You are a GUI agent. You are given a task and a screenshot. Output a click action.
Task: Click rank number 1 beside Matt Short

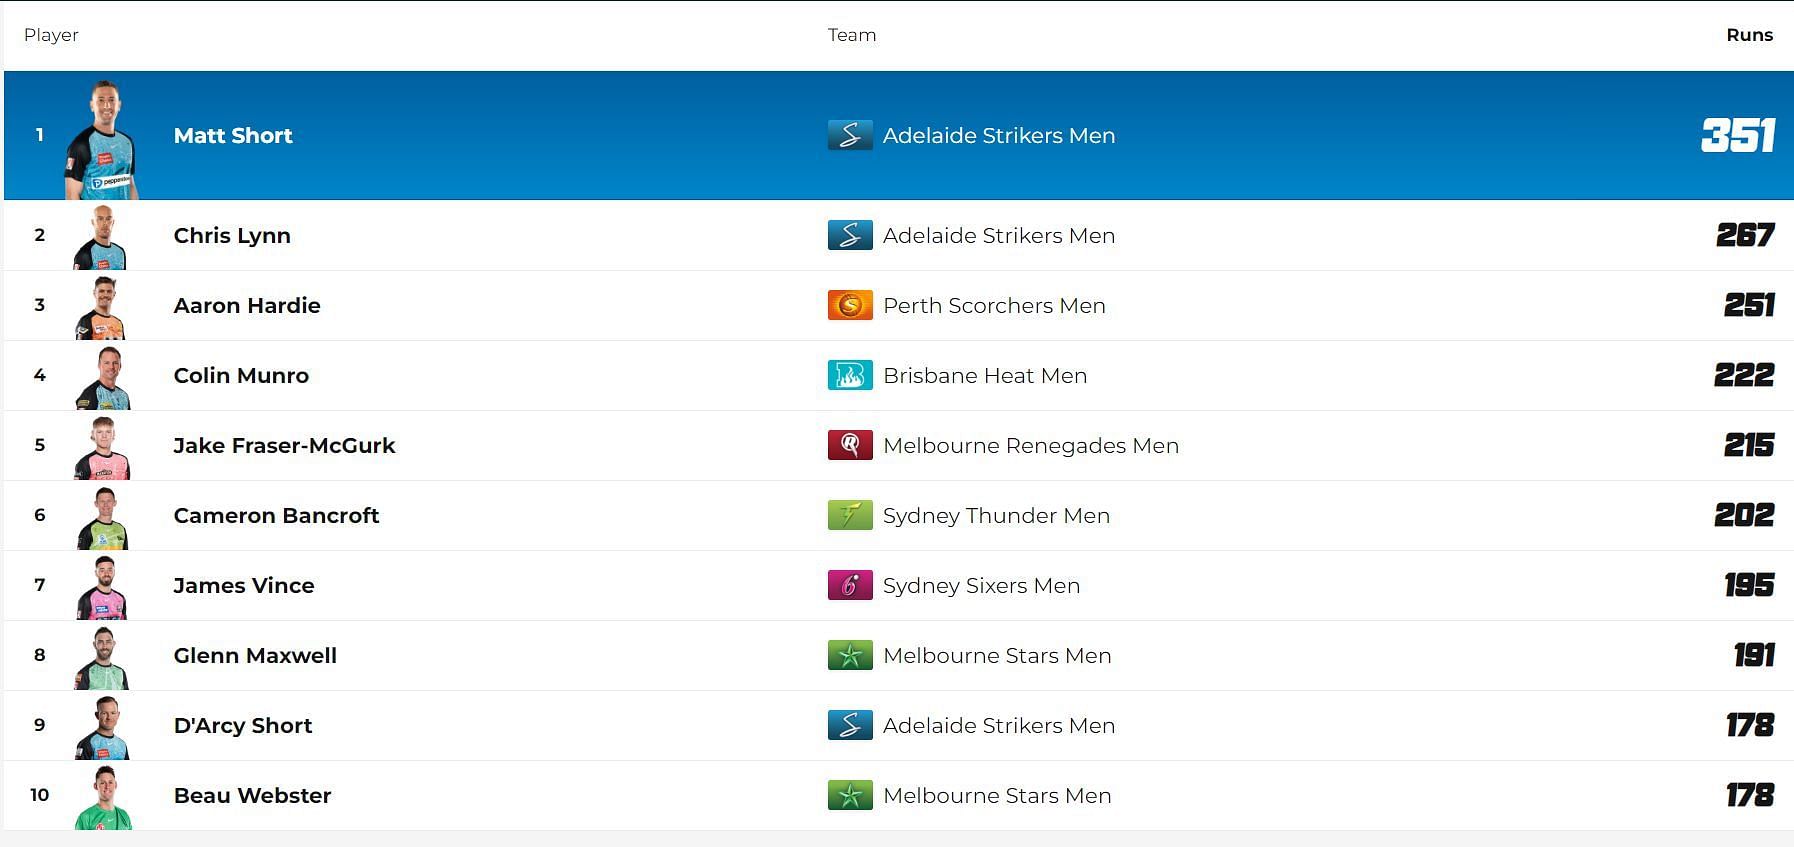[x=40, y=134]
